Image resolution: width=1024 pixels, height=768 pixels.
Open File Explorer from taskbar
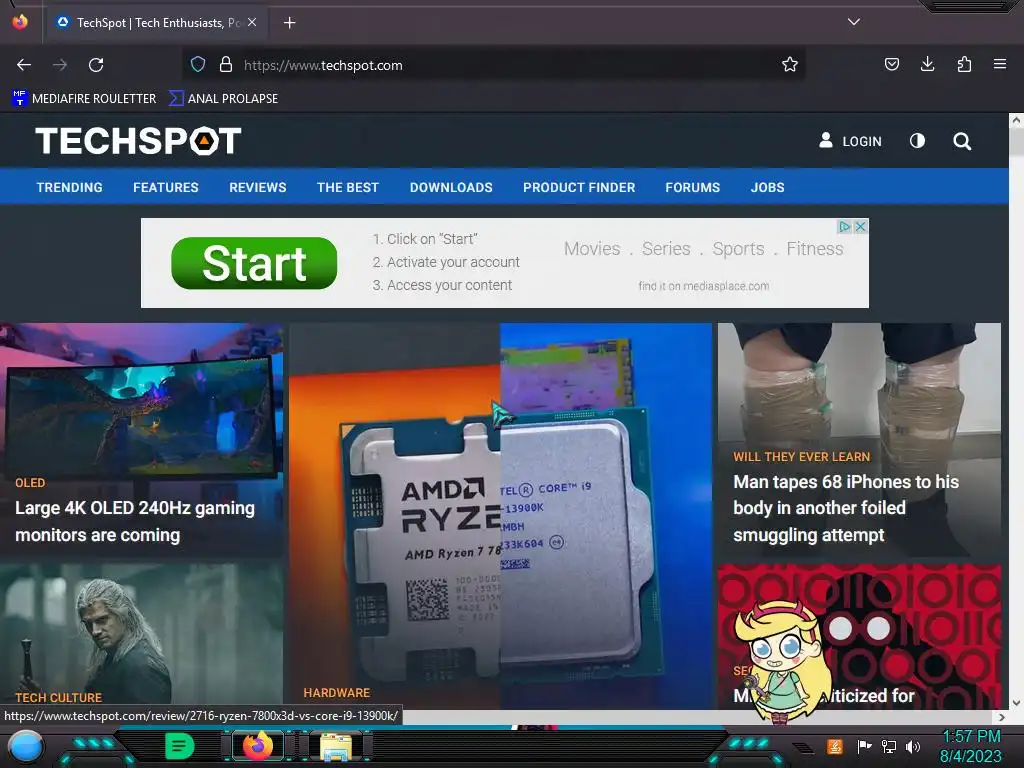coord(336,746)
